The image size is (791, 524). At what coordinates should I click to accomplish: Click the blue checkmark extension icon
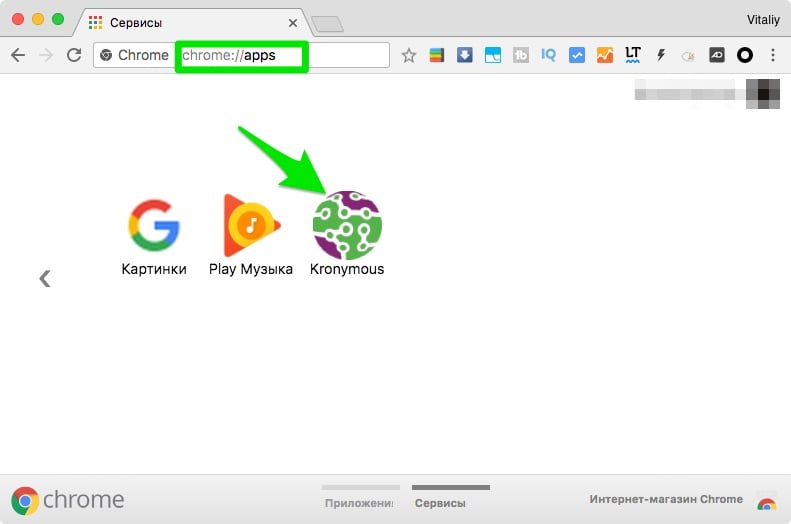[576, 56]
